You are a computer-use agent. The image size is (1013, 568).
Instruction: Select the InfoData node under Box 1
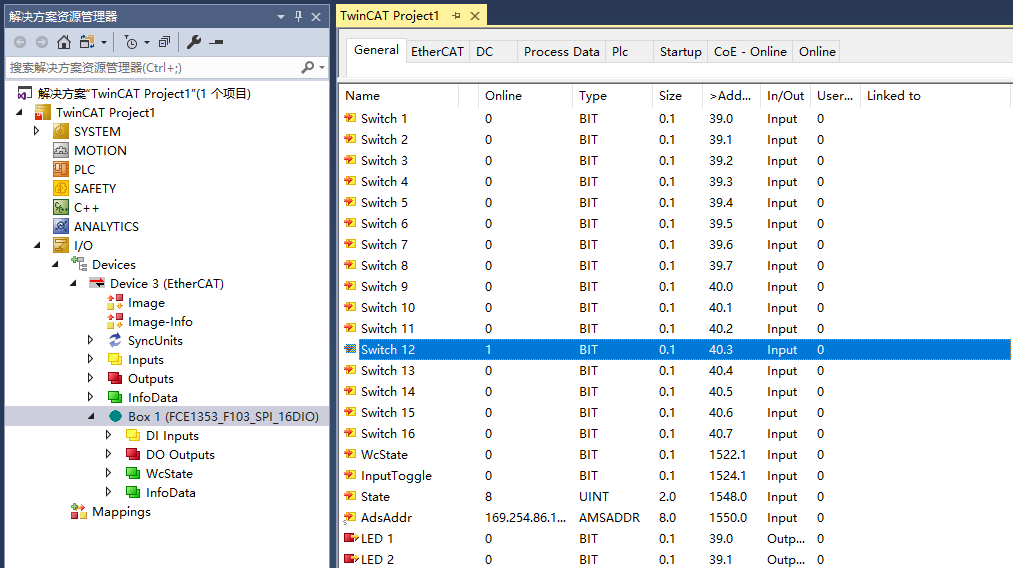(x=171, y=492)
